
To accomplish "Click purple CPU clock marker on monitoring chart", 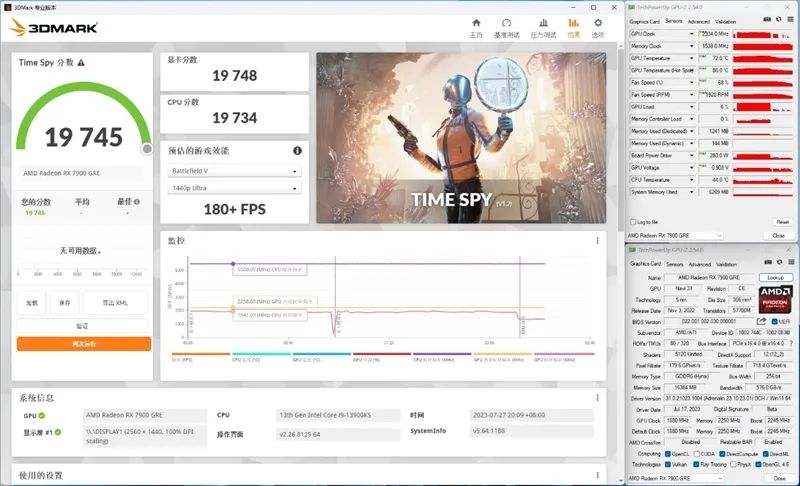I will (233, 264).
